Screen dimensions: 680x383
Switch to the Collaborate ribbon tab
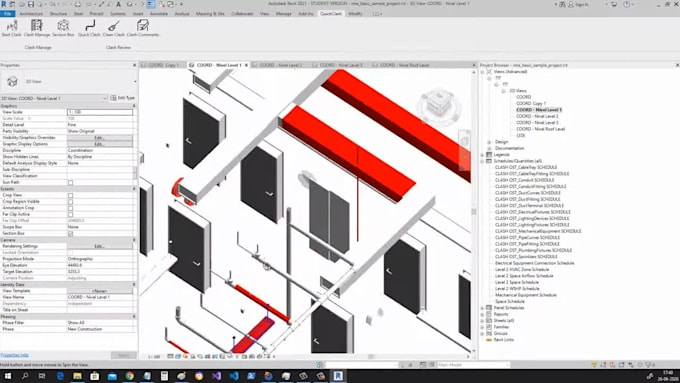(242, 14)
